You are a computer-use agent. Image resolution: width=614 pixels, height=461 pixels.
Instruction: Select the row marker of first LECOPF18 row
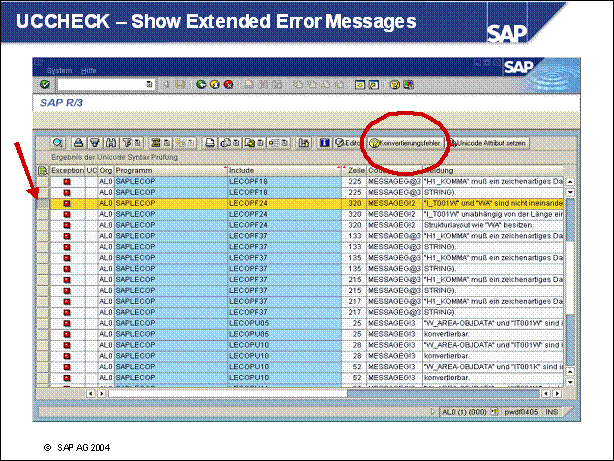point(43,180)
